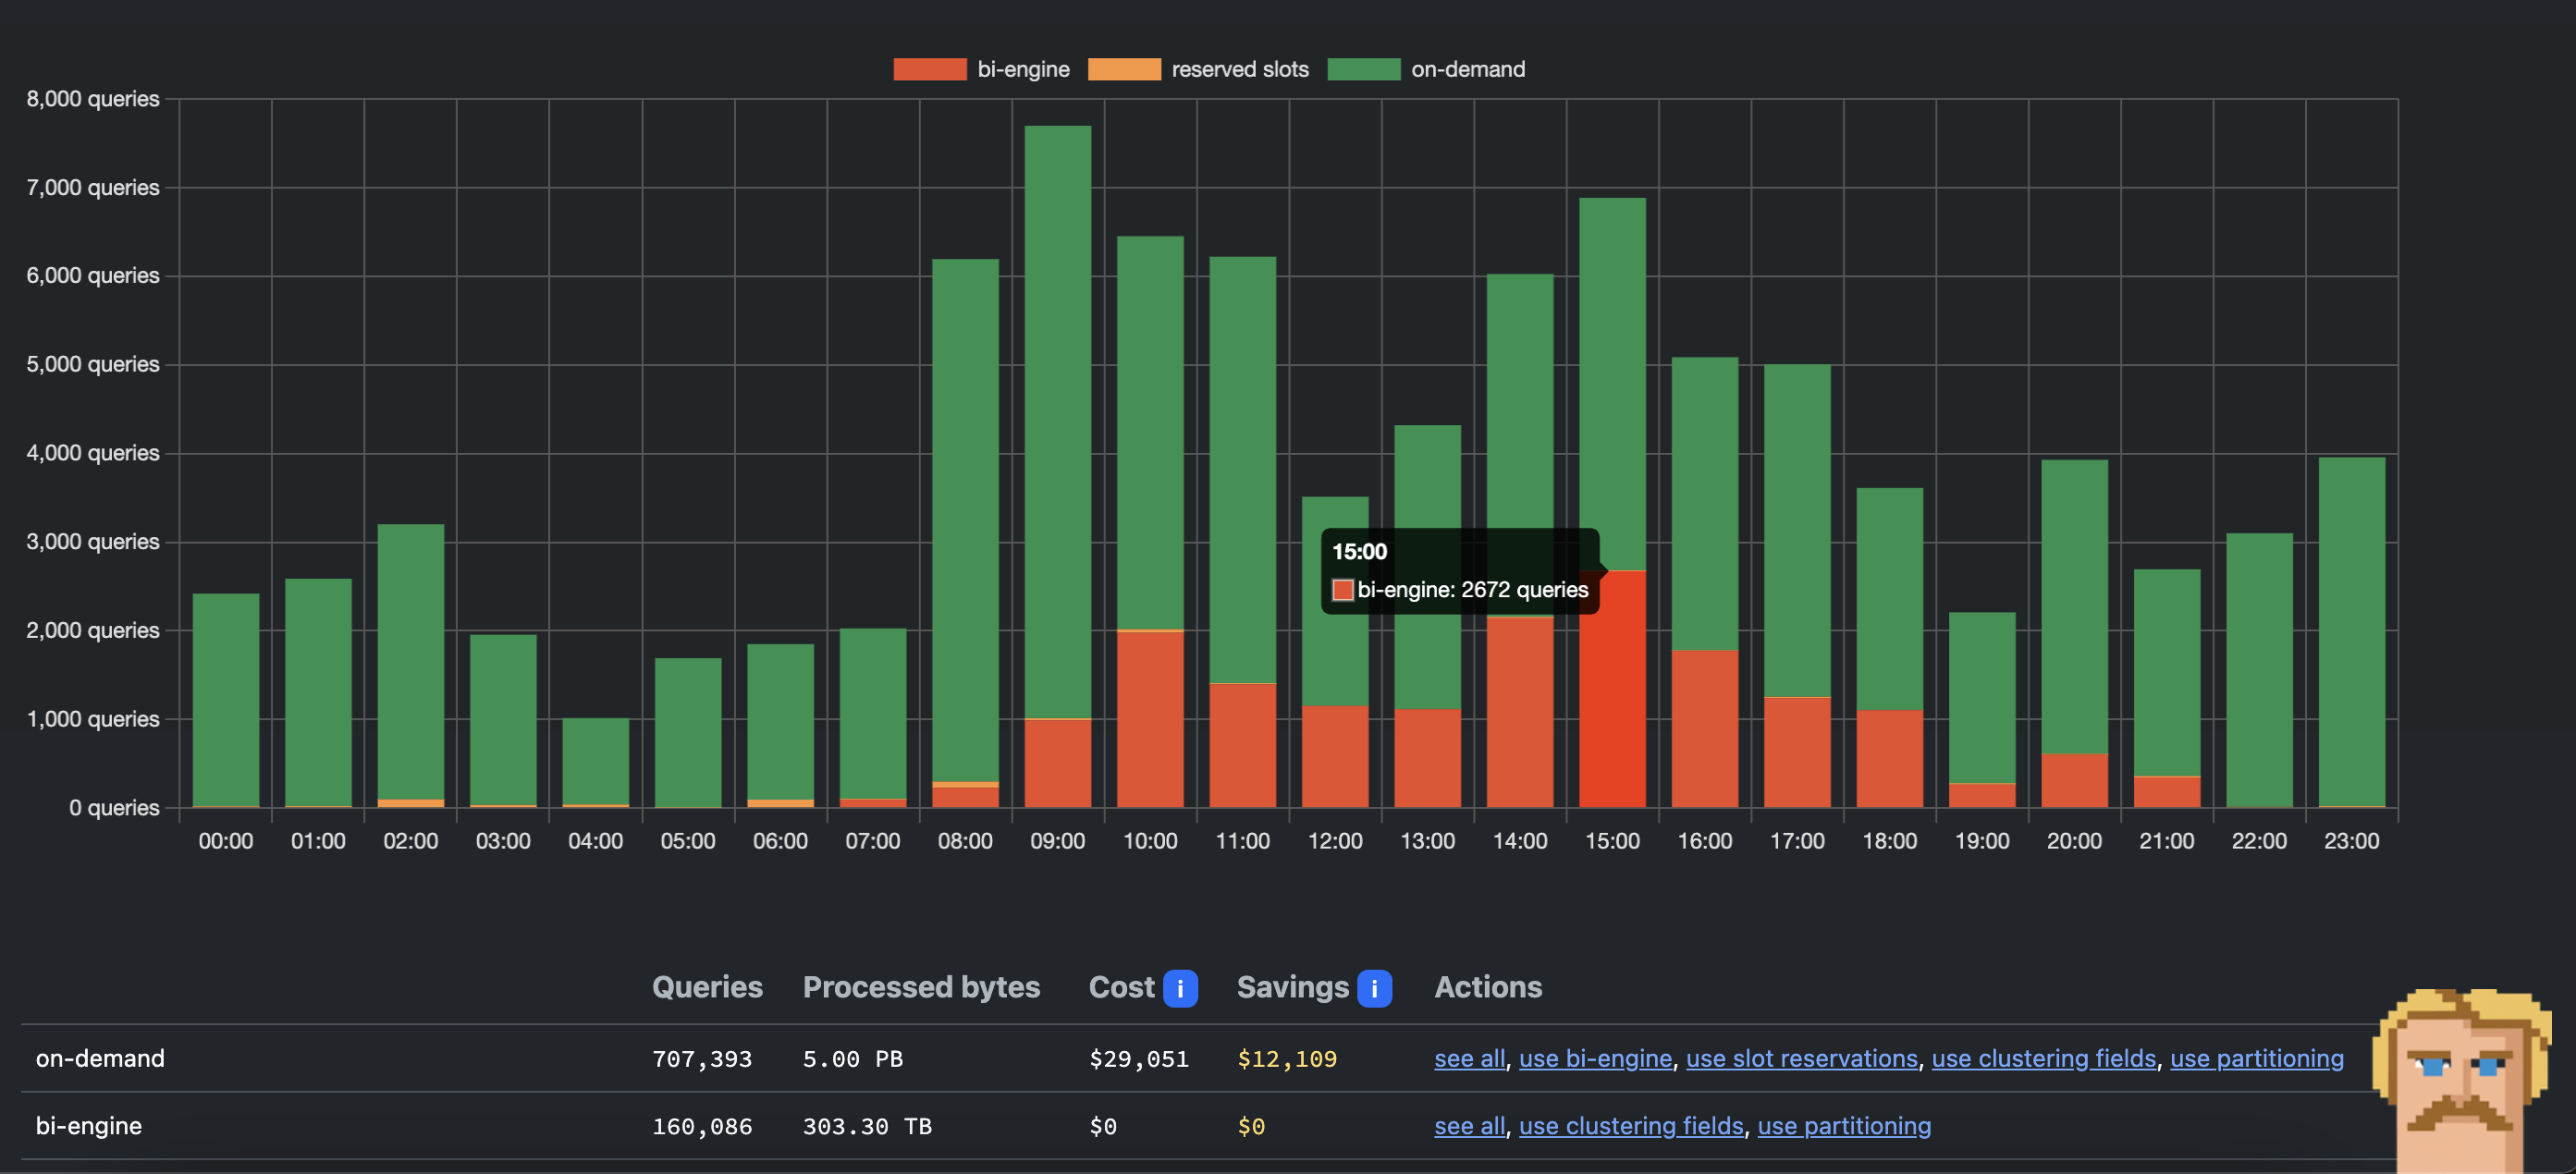The image size is (2576, 1174).
Task: Open 'use bi-engine' link in on-demand row
Action: (1595, 1058)
